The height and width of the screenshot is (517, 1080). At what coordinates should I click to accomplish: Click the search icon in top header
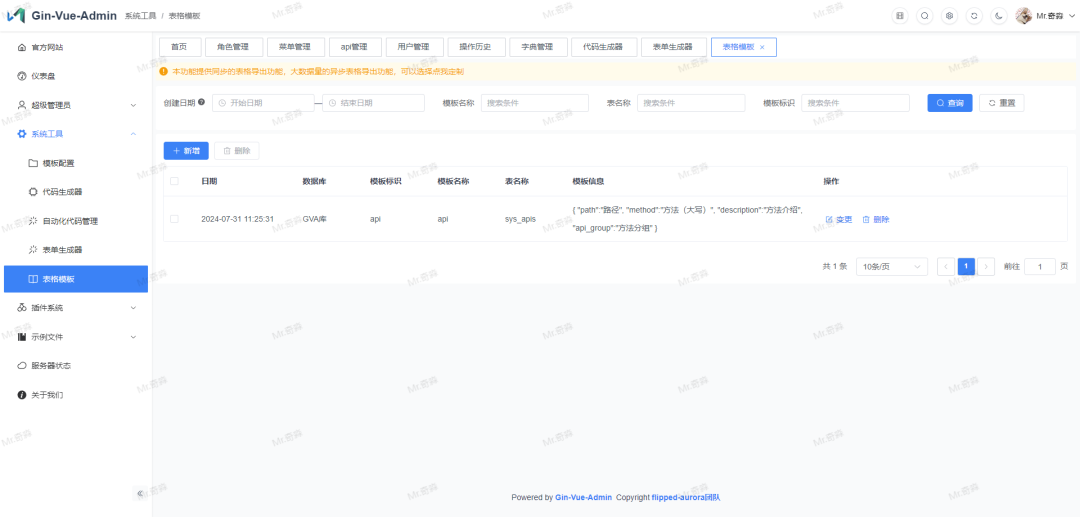pyautogui.click(x=924, y=16)
